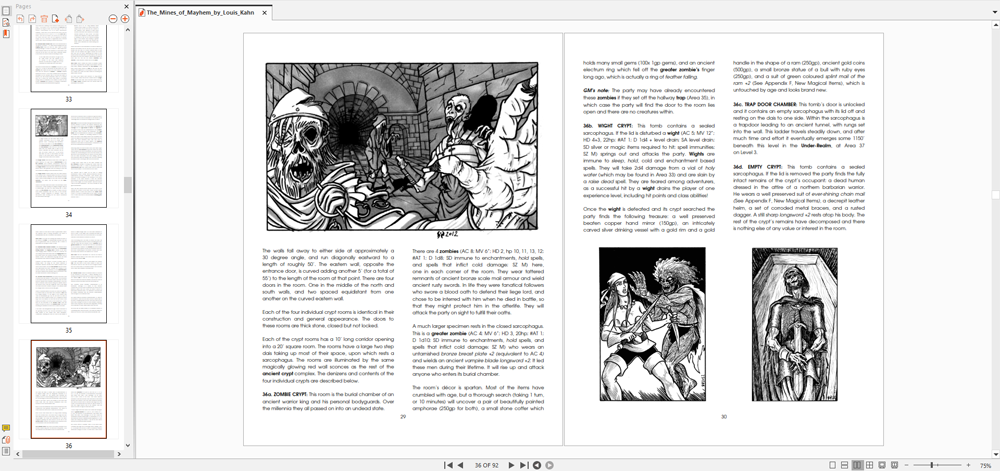Shrink page thumbnails with minus icon
Viewport: 1000px width, 471px height.
(111, 19)
